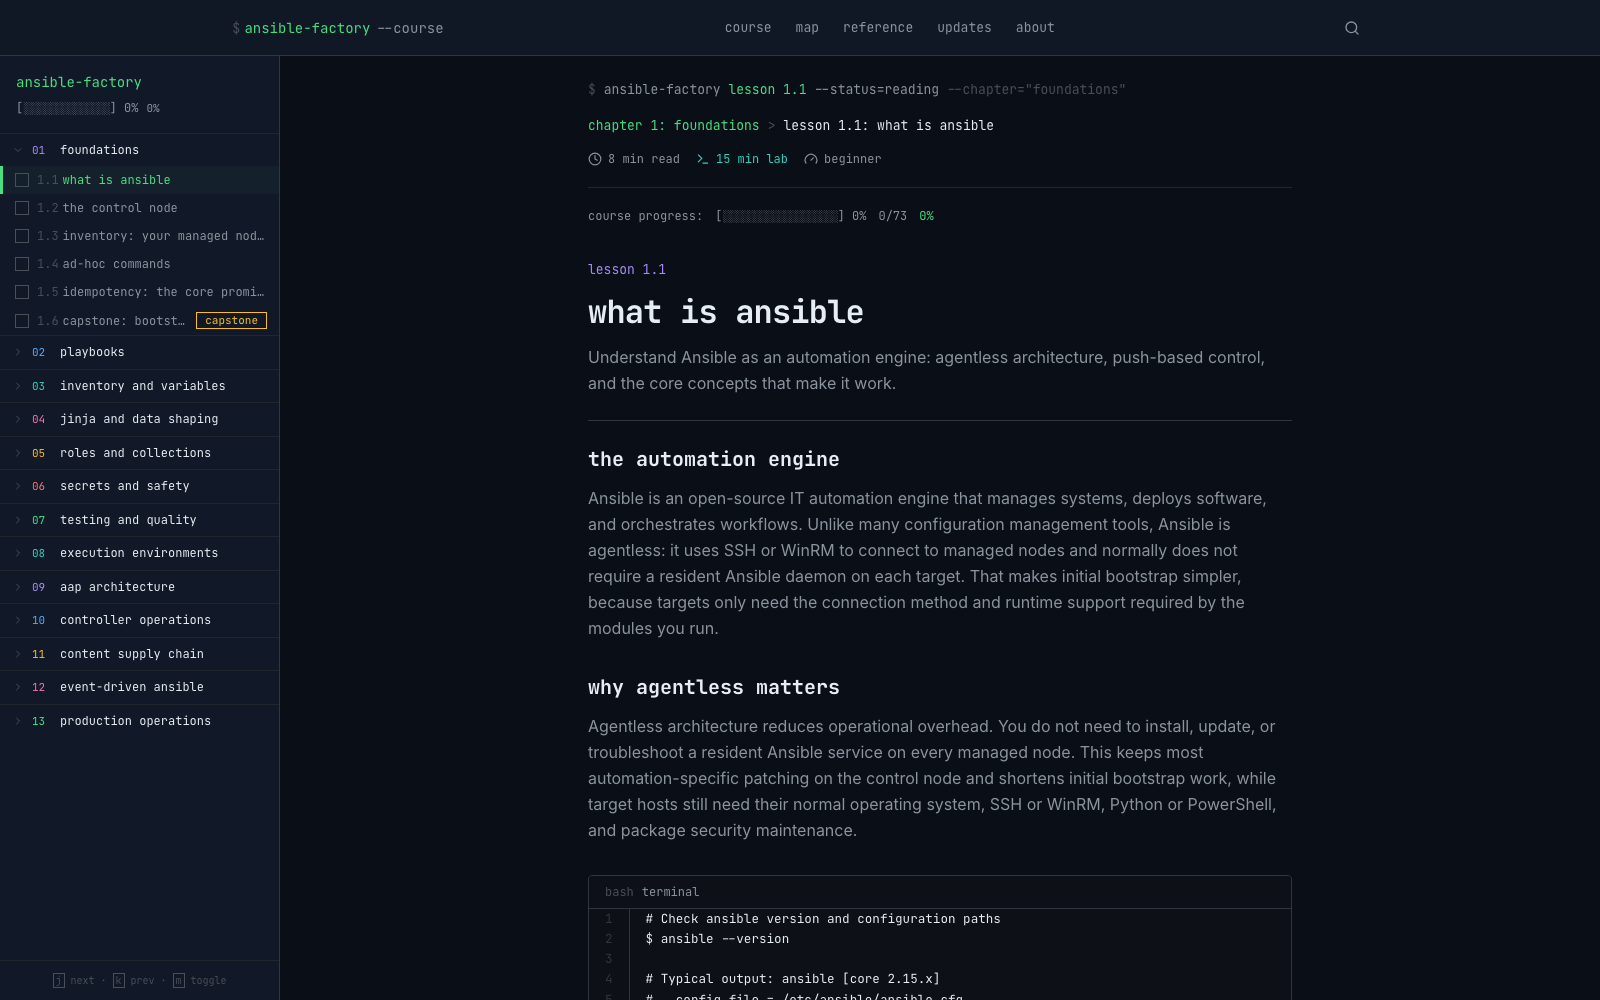Image resolution: width=1600 pixels, height=1000 pixels.
Task: Expand the 03 inventory and variables chapter
Action: pos(139,386)
